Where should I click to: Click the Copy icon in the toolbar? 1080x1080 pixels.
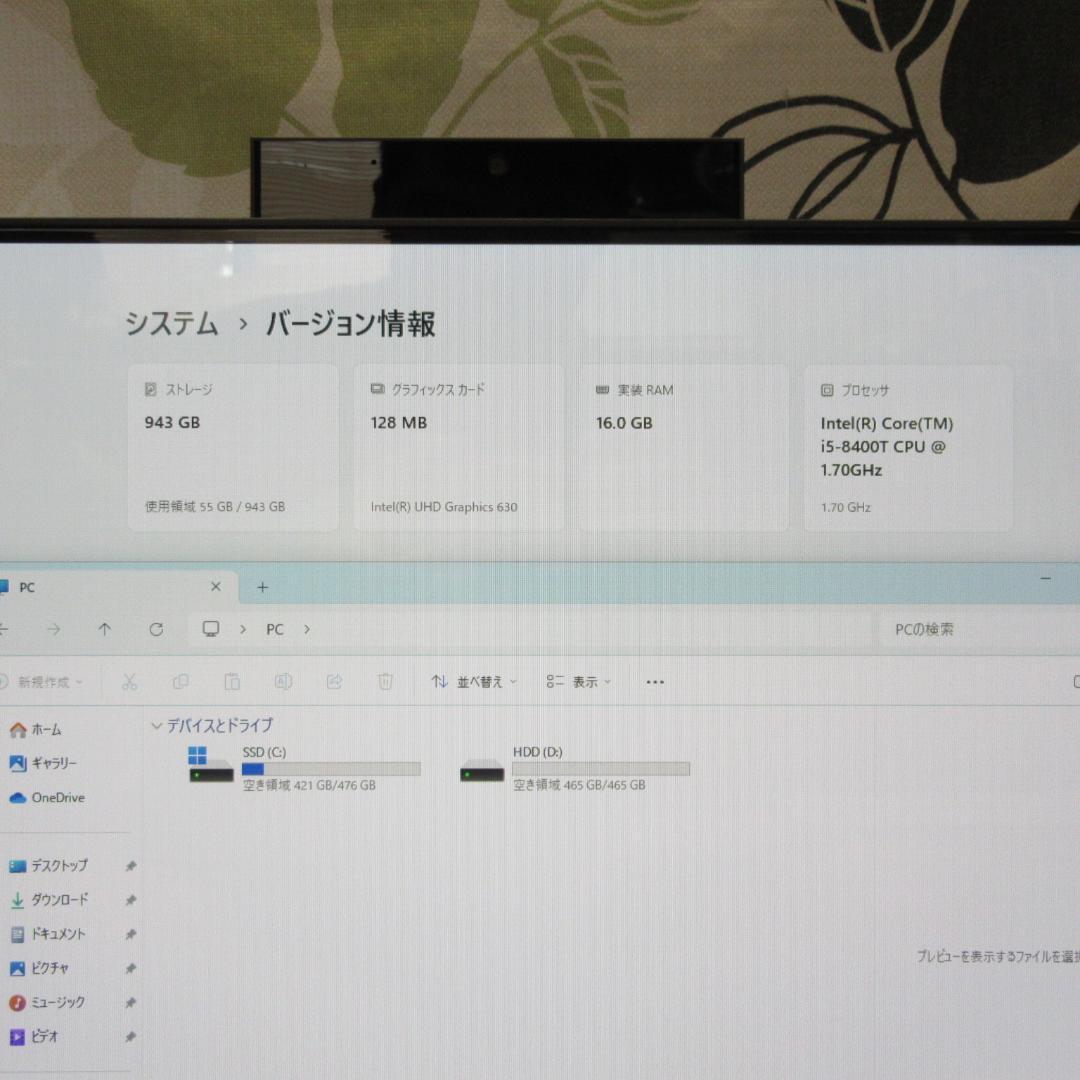[x=181, y=681]
